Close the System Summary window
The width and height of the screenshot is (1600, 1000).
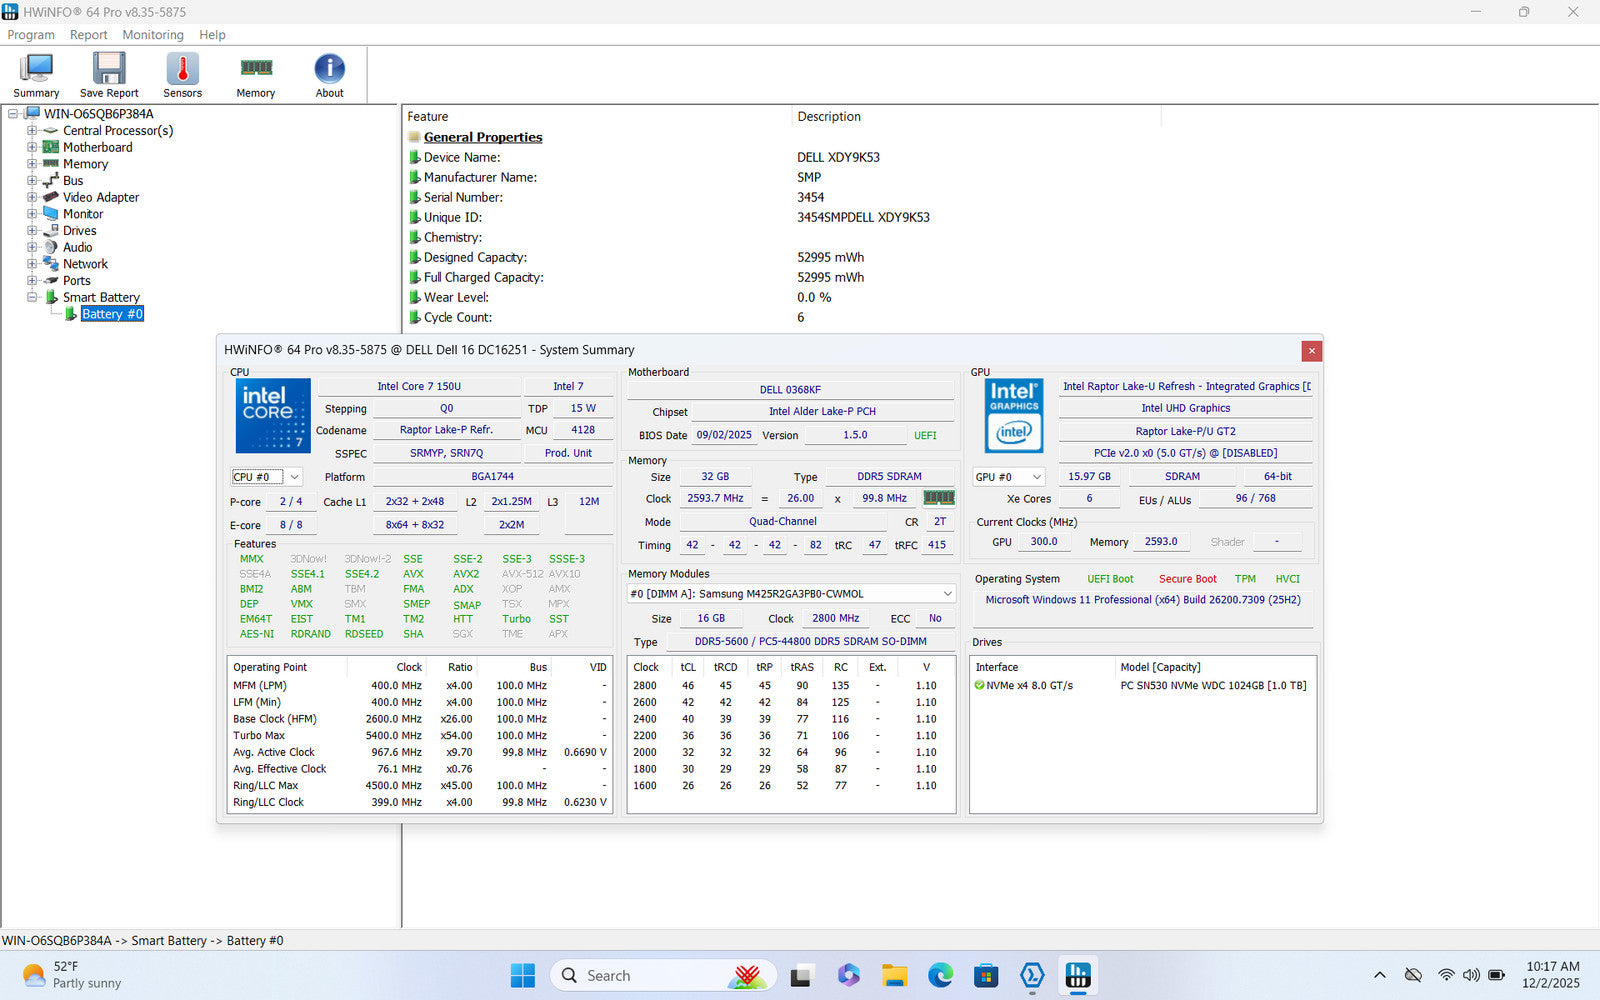coord(1311,351)
